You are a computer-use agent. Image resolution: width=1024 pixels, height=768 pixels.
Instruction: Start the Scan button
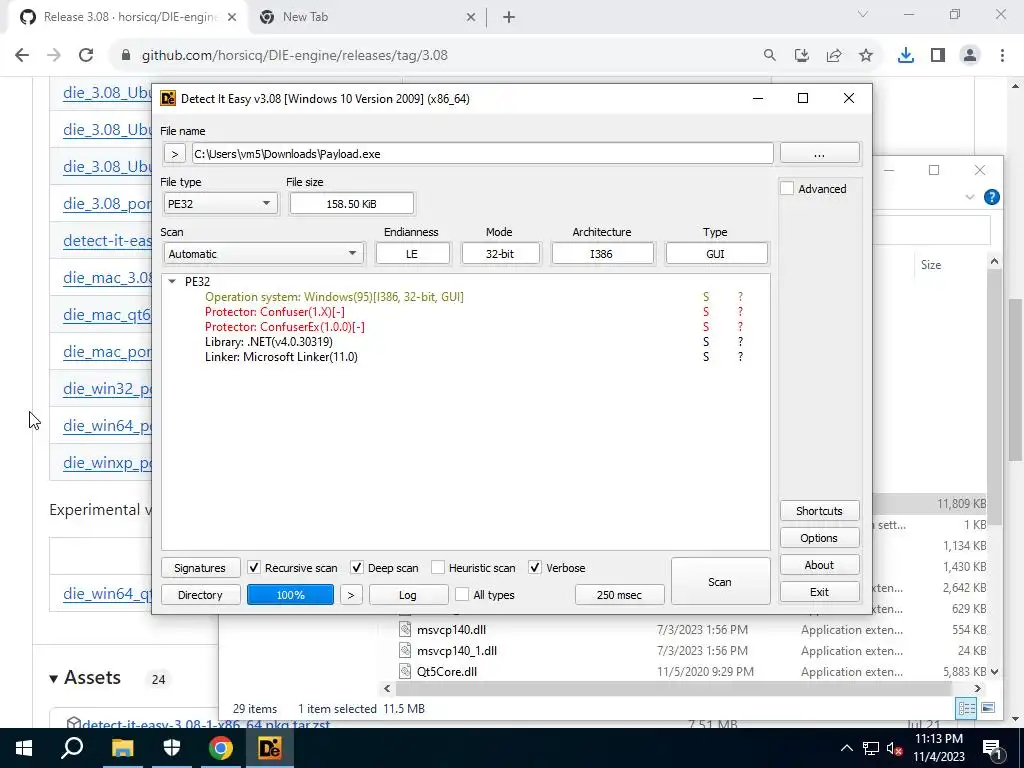pos(720,581)
